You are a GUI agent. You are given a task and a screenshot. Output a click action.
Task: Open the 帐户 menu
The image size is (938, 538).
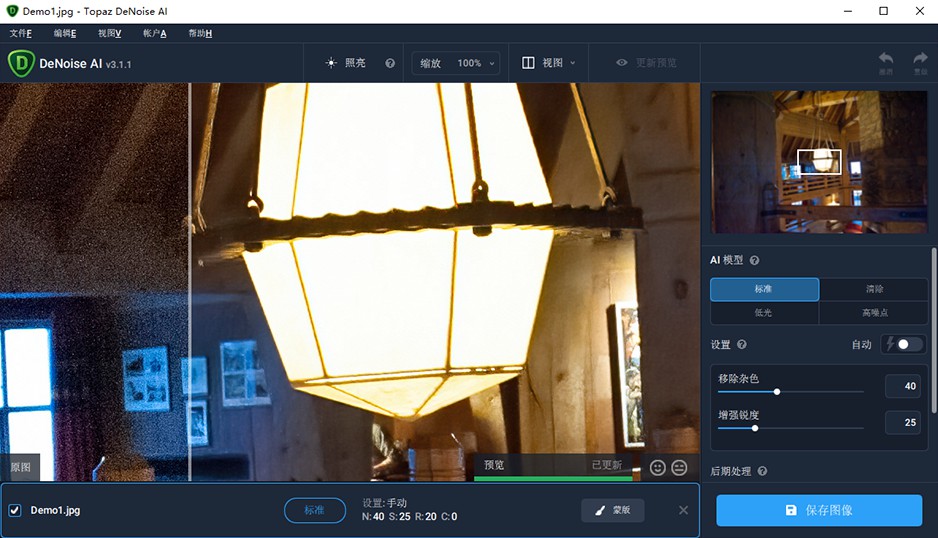pyautogui.click(x=154, y=34)
